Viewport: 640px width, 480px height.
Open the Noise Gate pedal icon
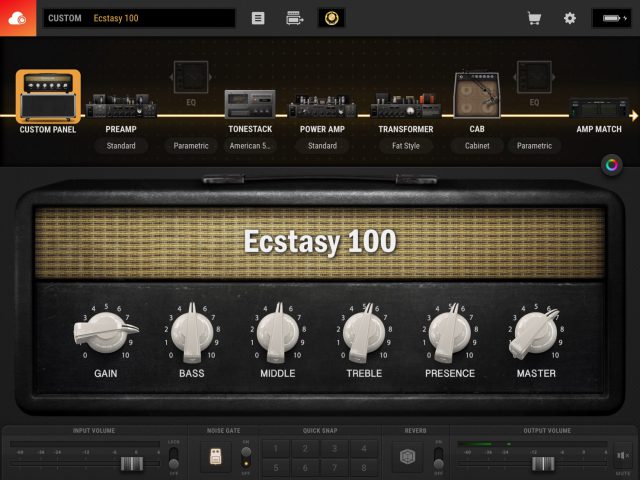tap(216, 457)
